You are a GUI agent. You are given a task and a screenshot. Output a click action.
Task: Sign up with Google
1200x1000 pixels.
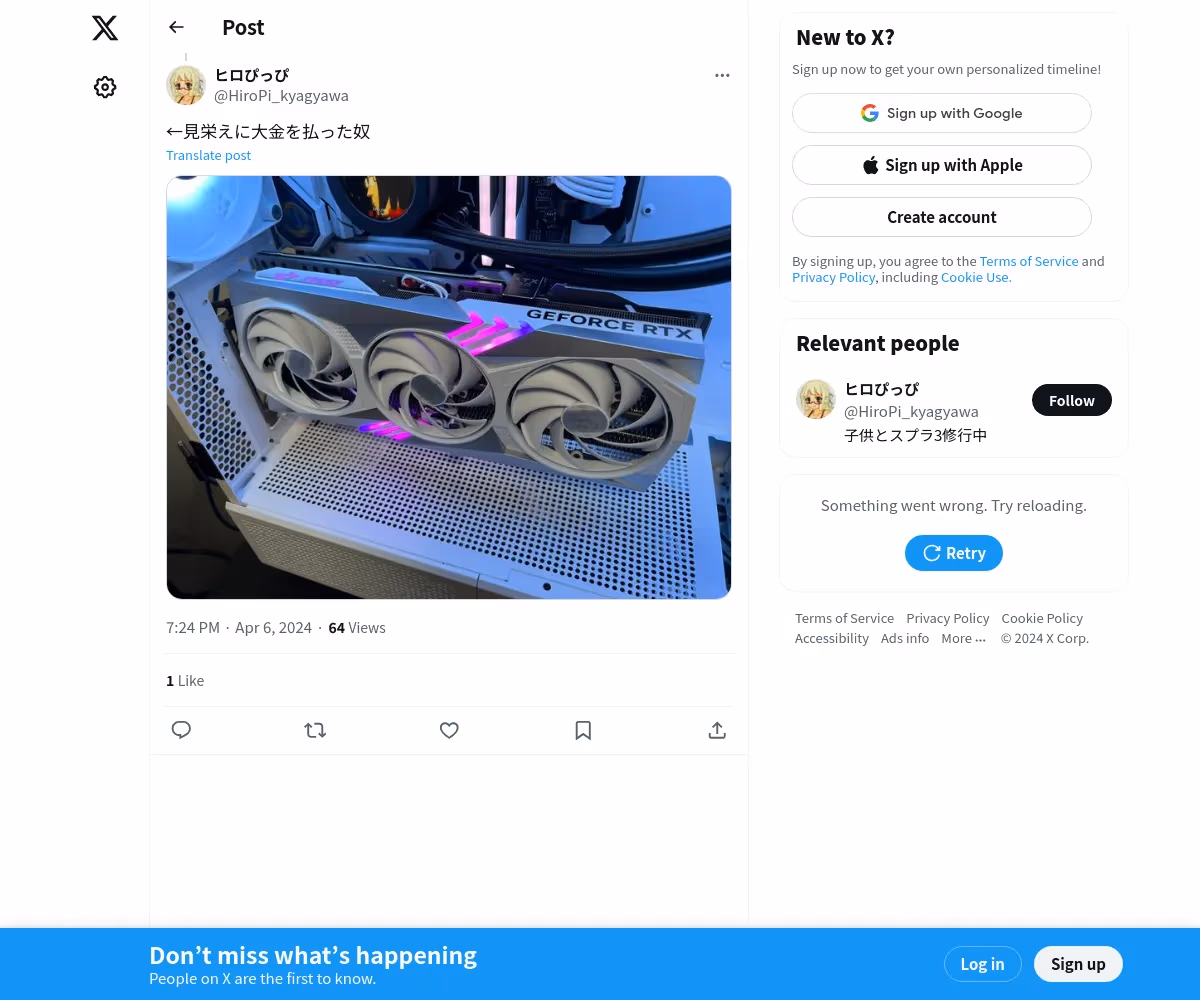point(942,113)
